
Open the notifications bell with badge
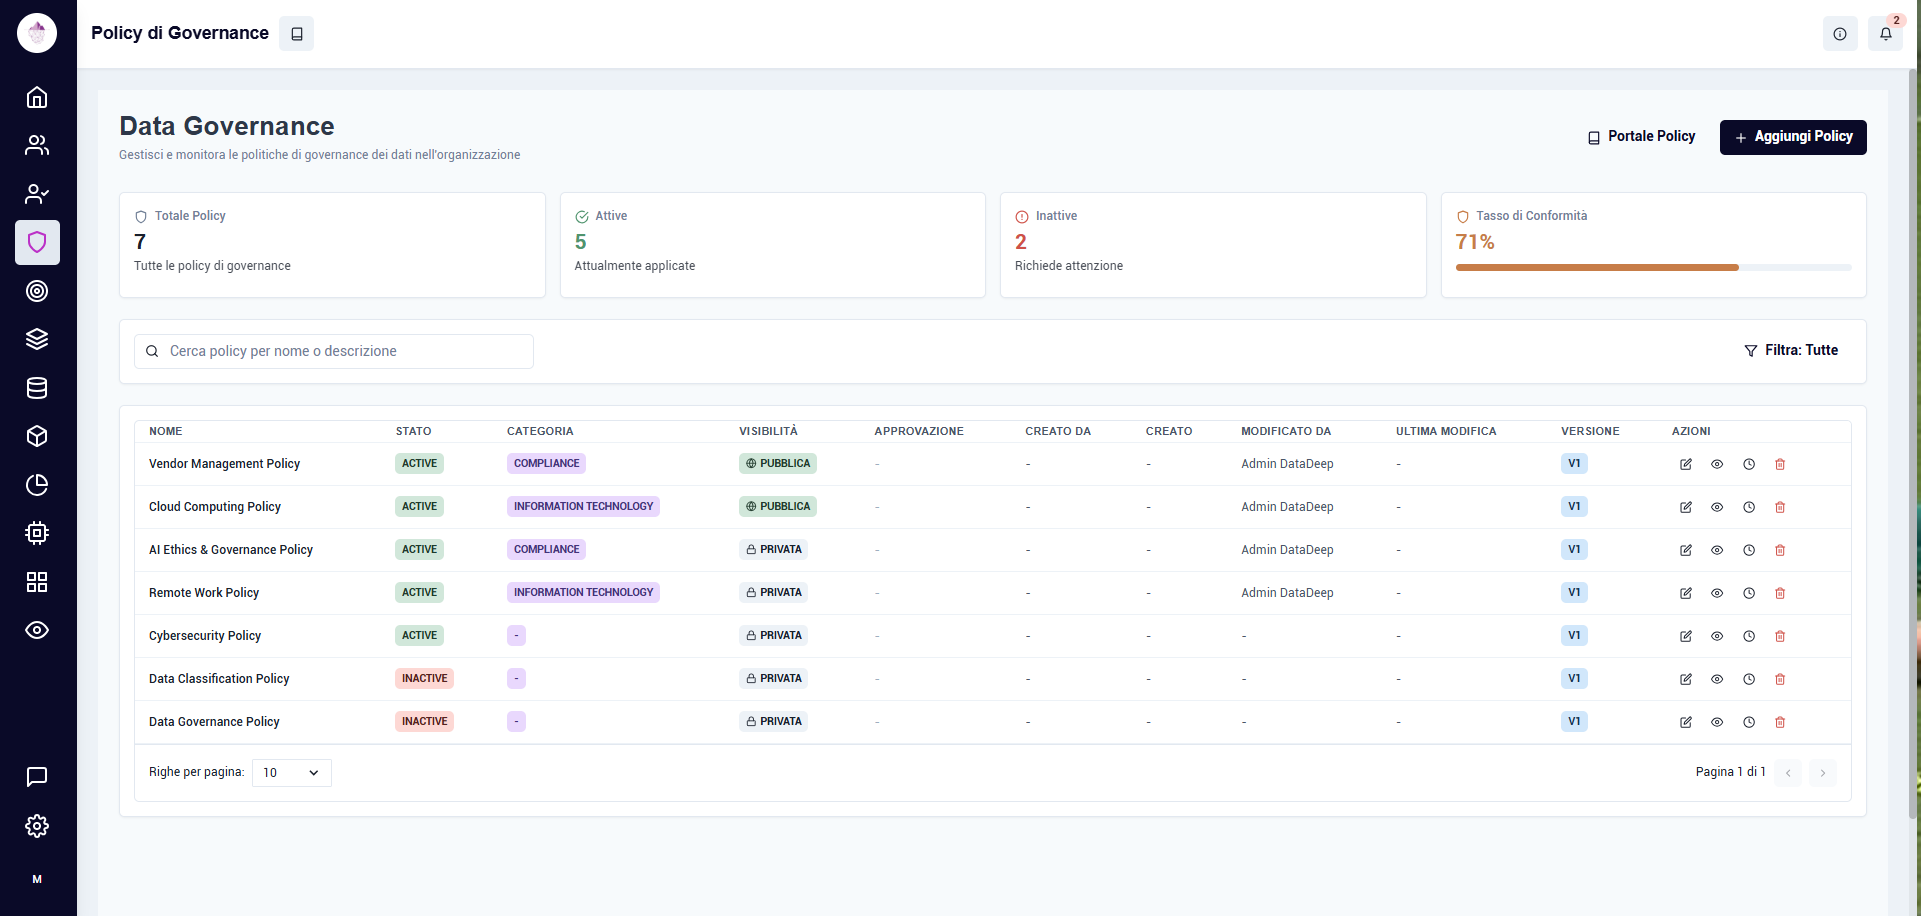tap(1887, 33)
